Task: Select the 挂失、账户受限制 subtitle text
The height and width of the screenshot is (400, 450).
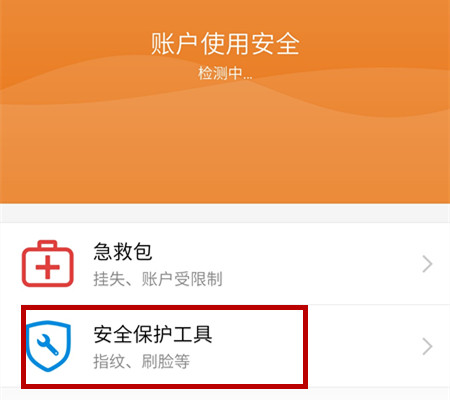Action: 158,279
